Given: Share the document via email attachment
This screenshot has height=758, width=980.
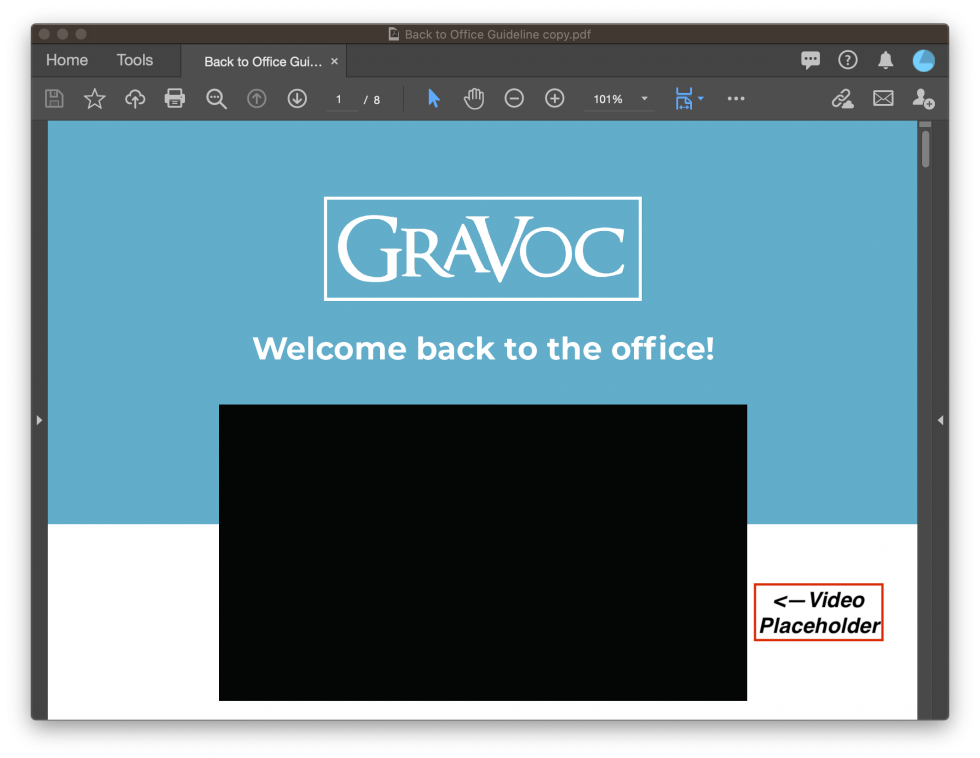Looking at the screenshot, I should click(x=883, y=99).
